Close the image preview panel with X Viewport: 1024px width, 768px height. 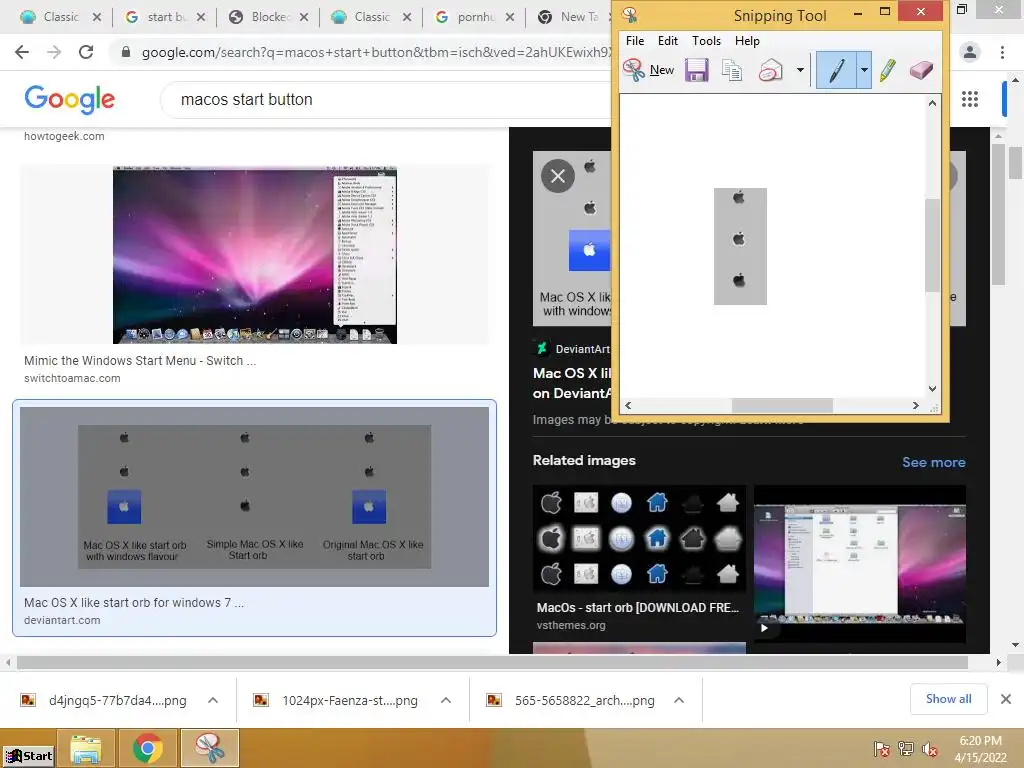[x=558, y=176]
